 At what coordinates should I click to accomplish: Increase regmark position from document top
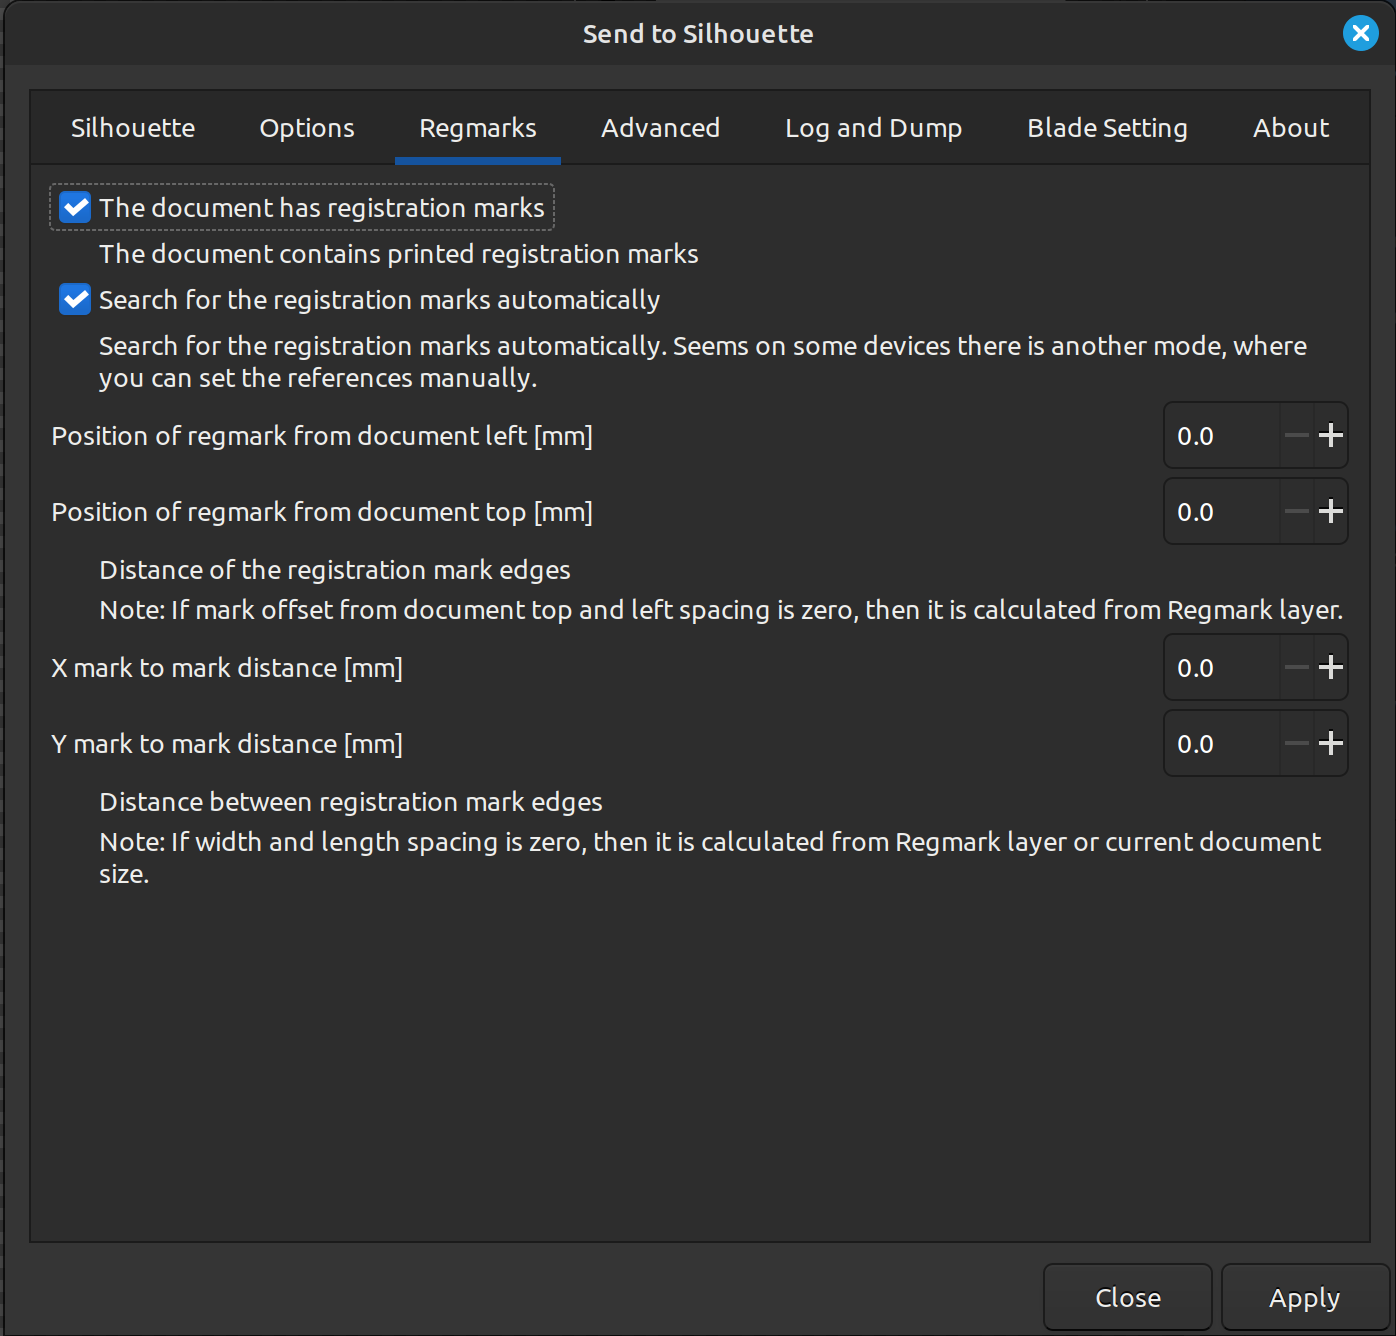point(1330,511)
